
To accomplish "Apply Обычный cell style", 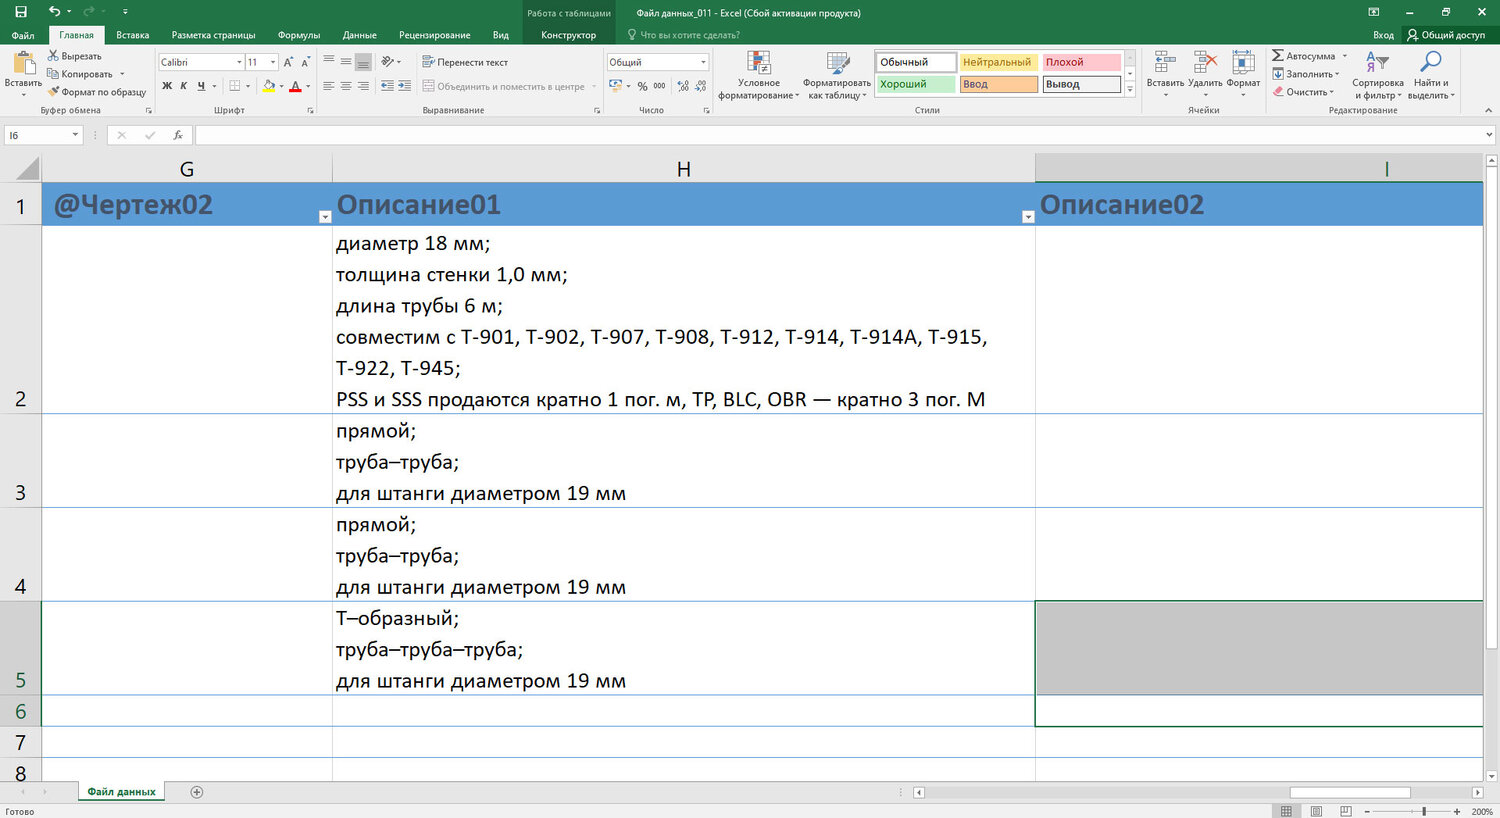I will (916, 62).
